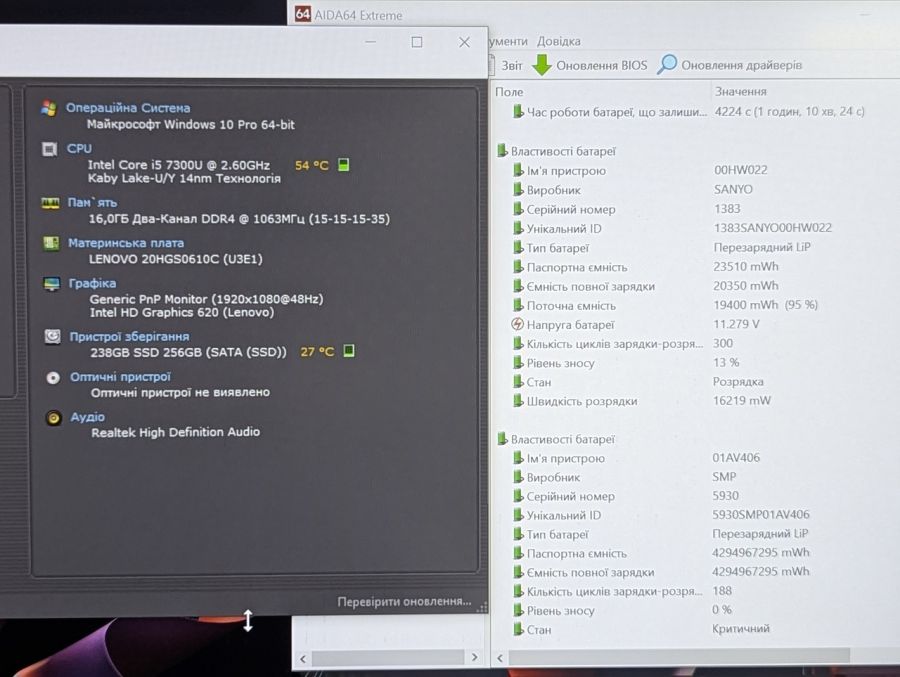Image resolution: width=900 pixels, height=677 pixels.
Task: Select Швидкість розрядки row
Action: pos(641,401)
